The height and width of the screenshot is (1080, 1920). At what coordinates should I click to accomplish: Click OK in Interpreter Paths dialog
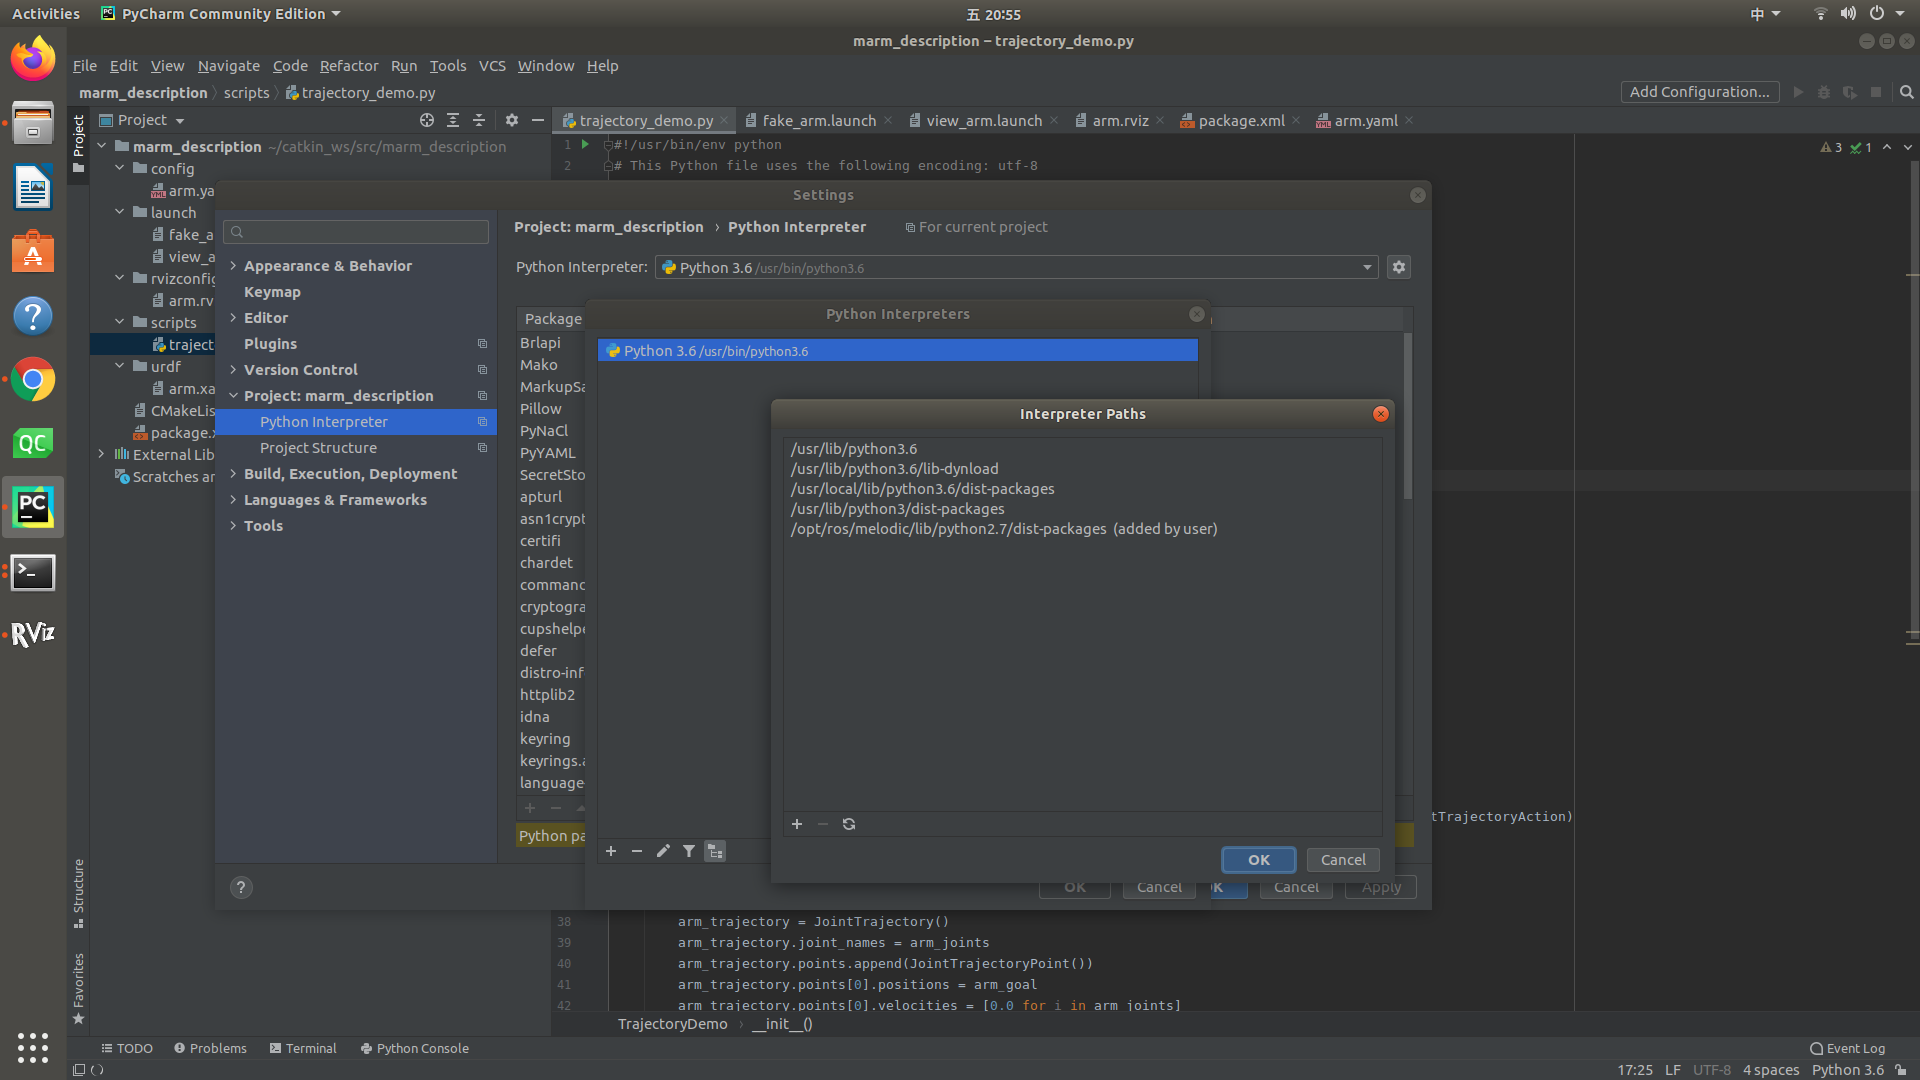pyautogui.click(x=1258, y=860)
